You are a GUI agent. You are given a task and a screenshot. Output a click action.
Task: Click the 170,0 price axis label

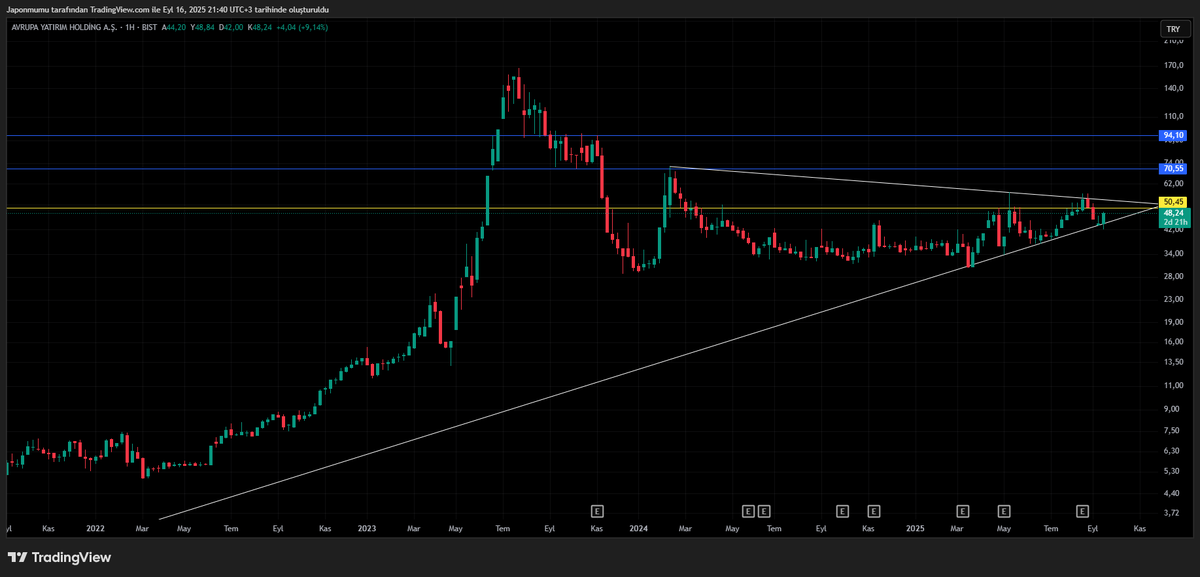1172,66
